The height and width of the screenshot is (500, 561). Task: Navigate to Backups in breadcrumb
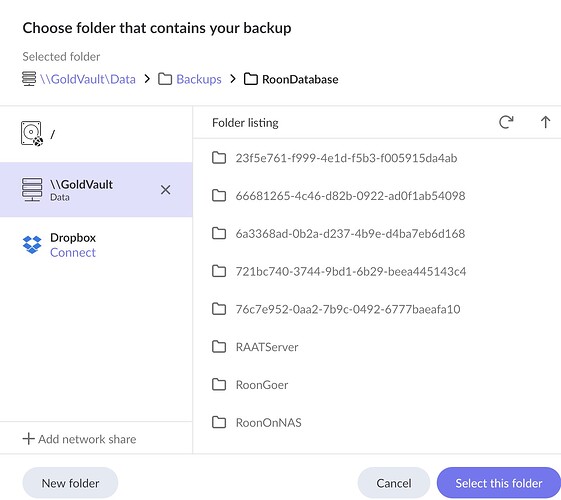(x=199, y=79)
